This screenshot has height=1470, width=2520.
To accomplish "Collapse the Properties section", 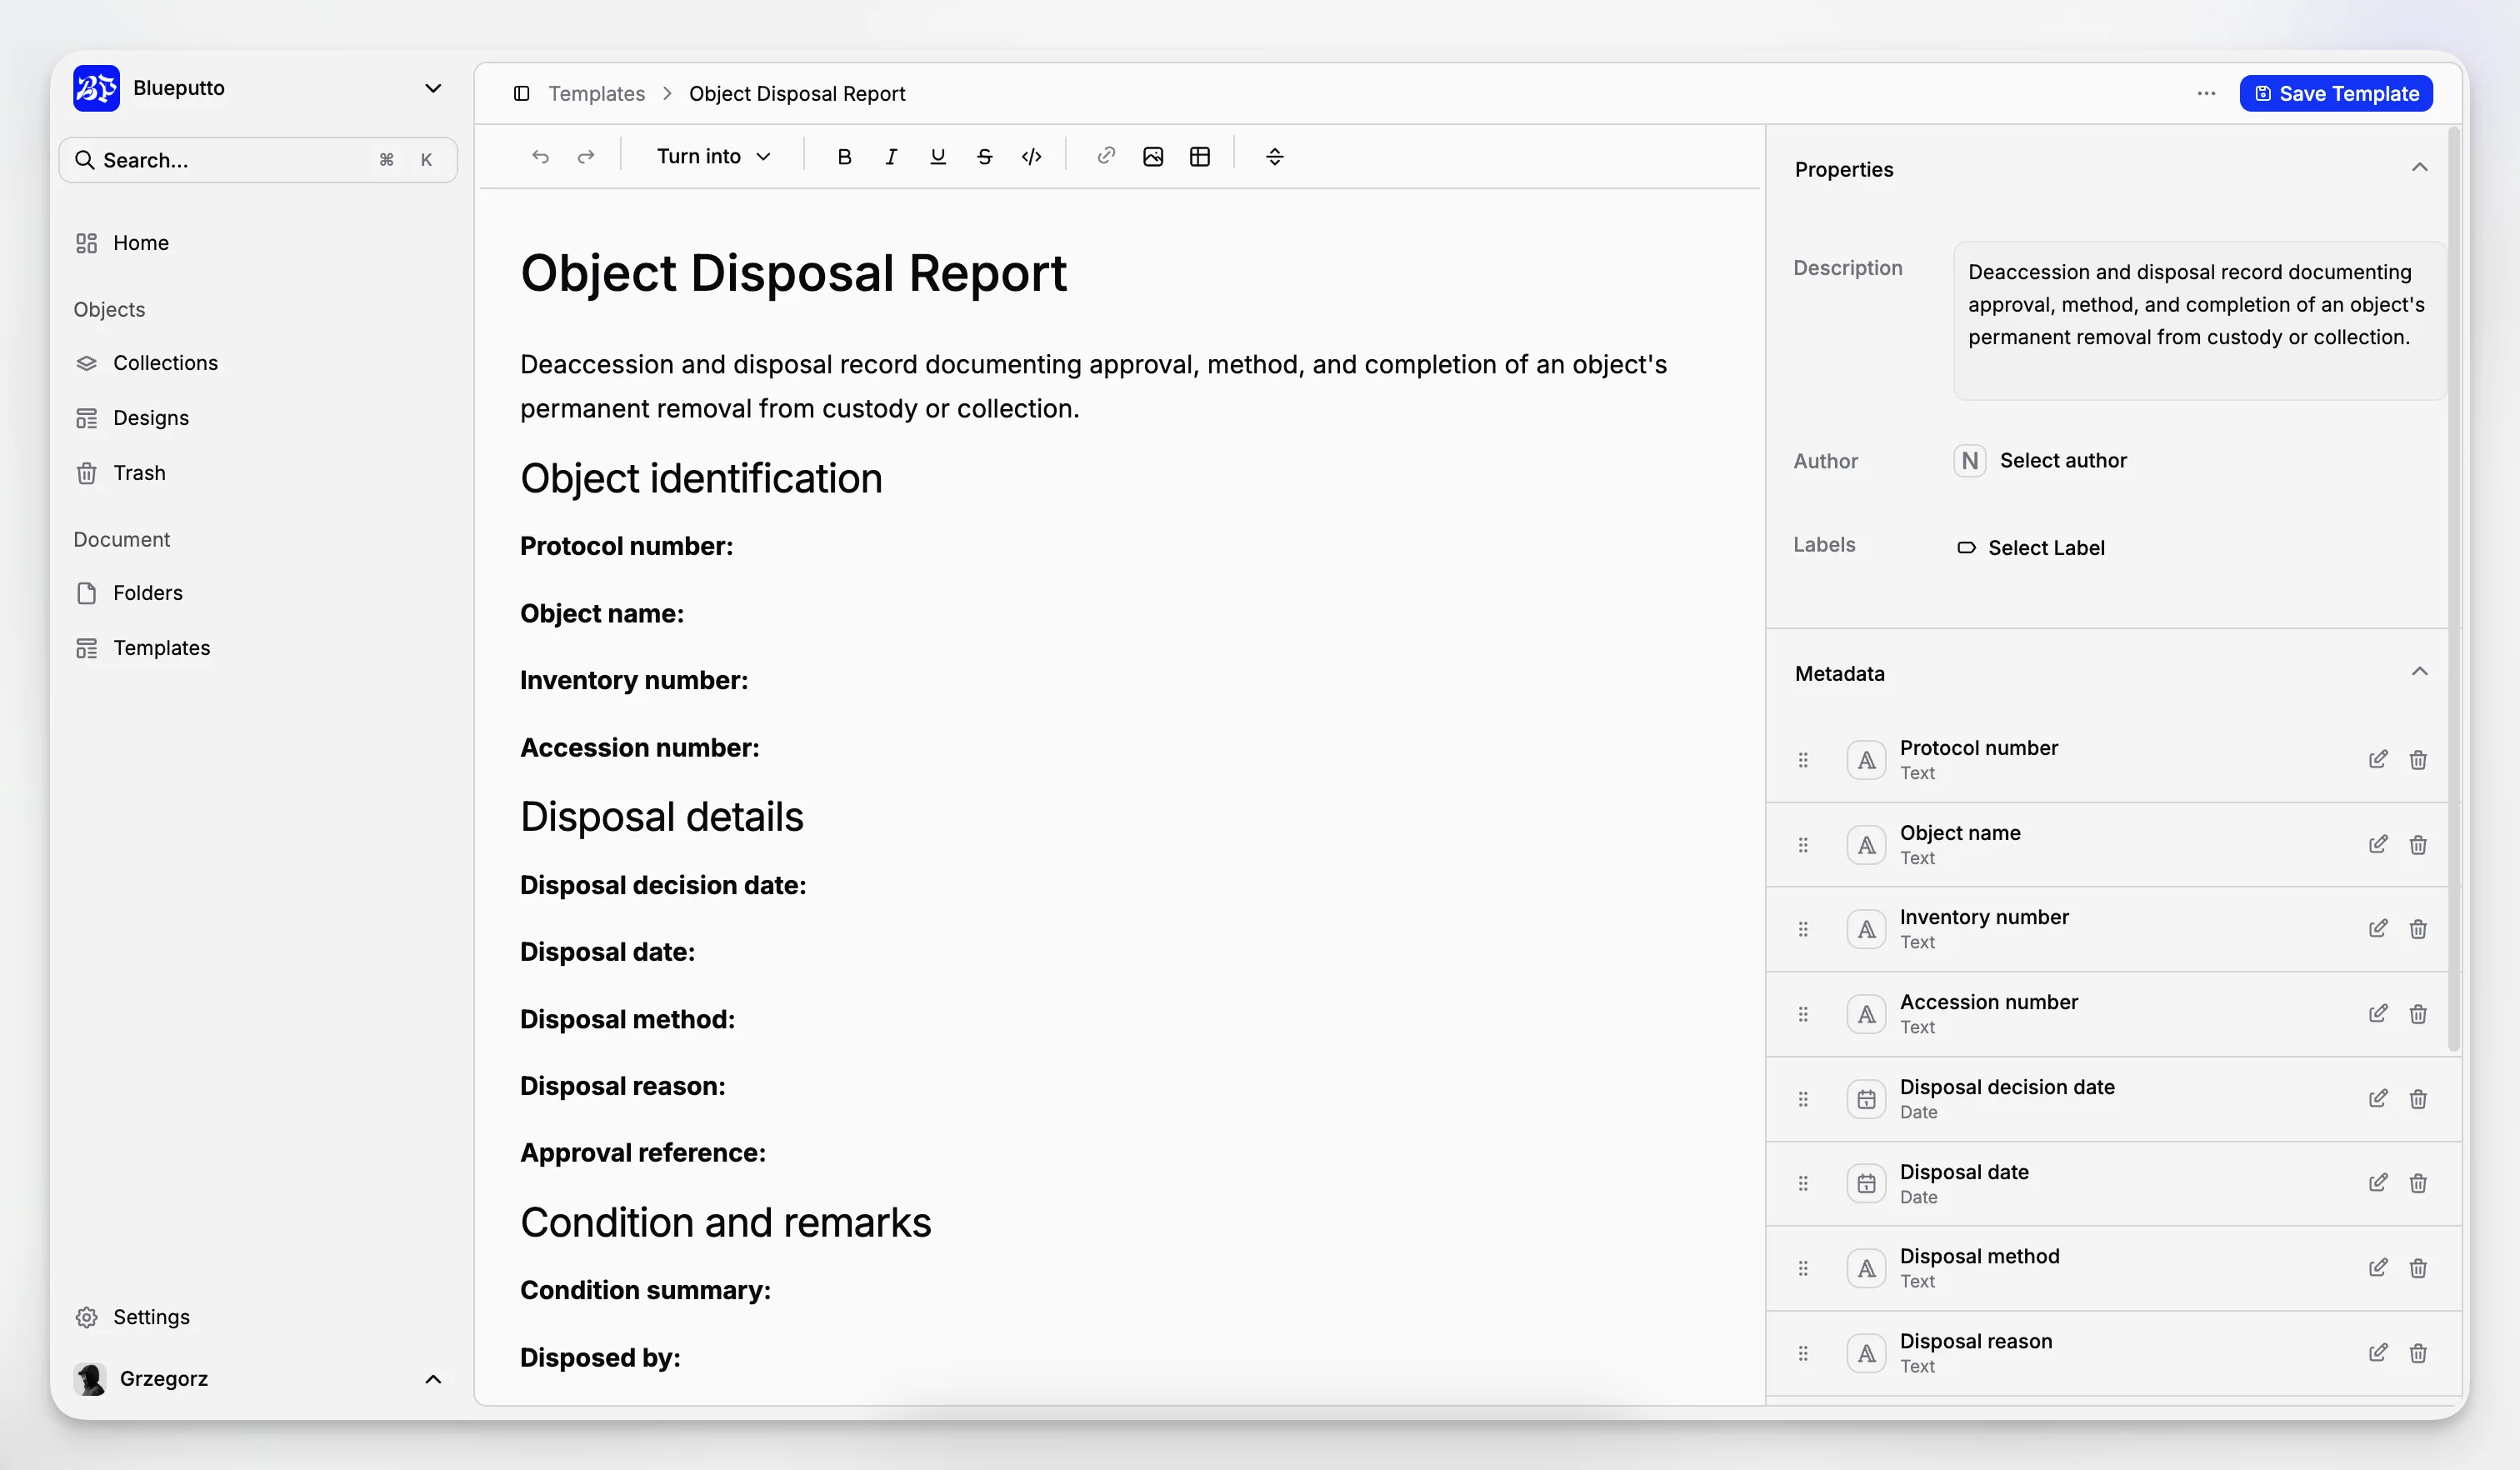I will (x=2419, y=168).
